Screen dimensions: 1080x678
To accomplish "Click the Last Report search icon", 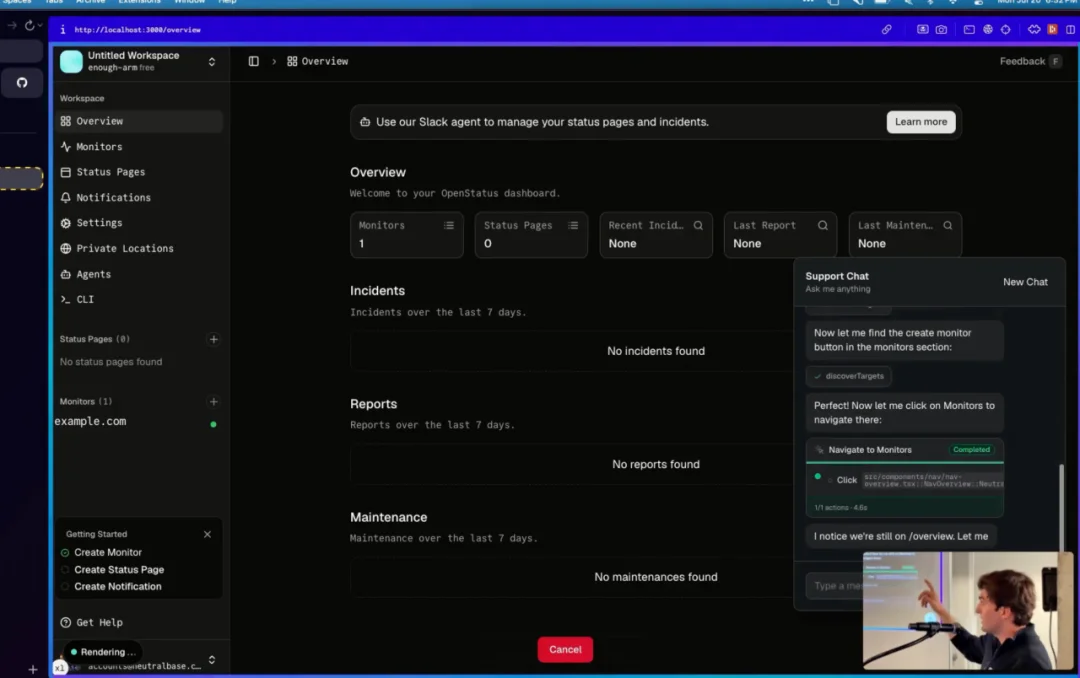I will coord(822,225).
